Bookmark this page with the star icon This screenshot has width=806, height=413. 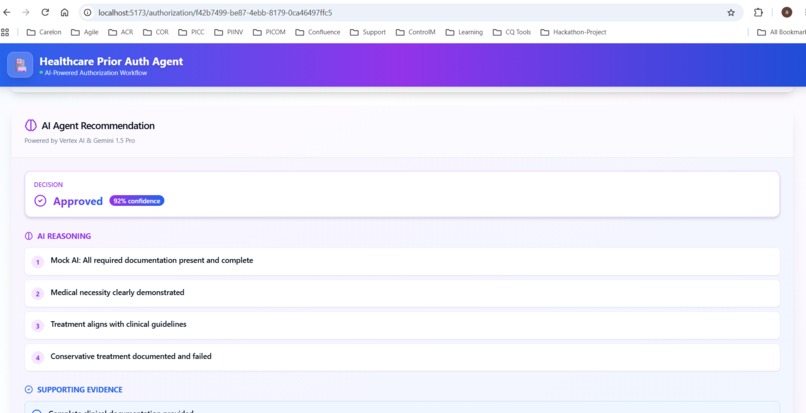click(731, 13)
